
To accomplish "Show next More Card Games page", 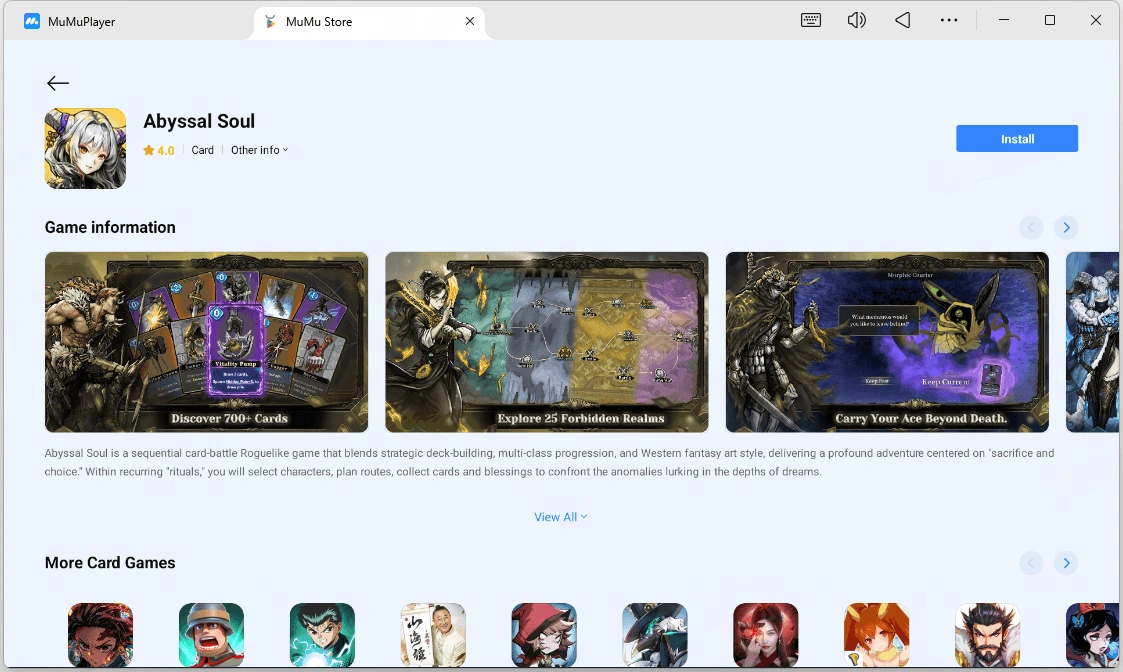I will tap(1066, 563).
